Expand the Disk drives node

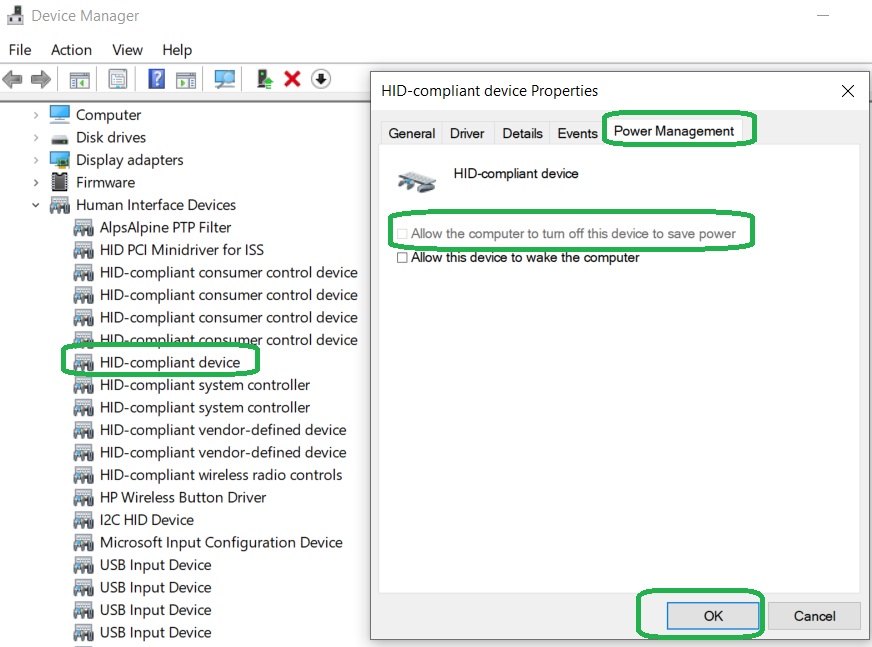coord(36,137)
